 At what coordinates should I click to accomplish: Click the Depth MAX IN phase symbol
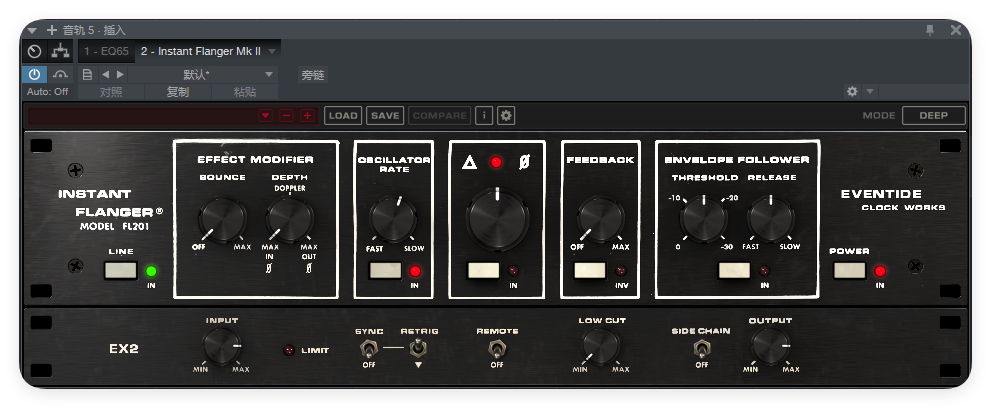[x=271, y=269]
